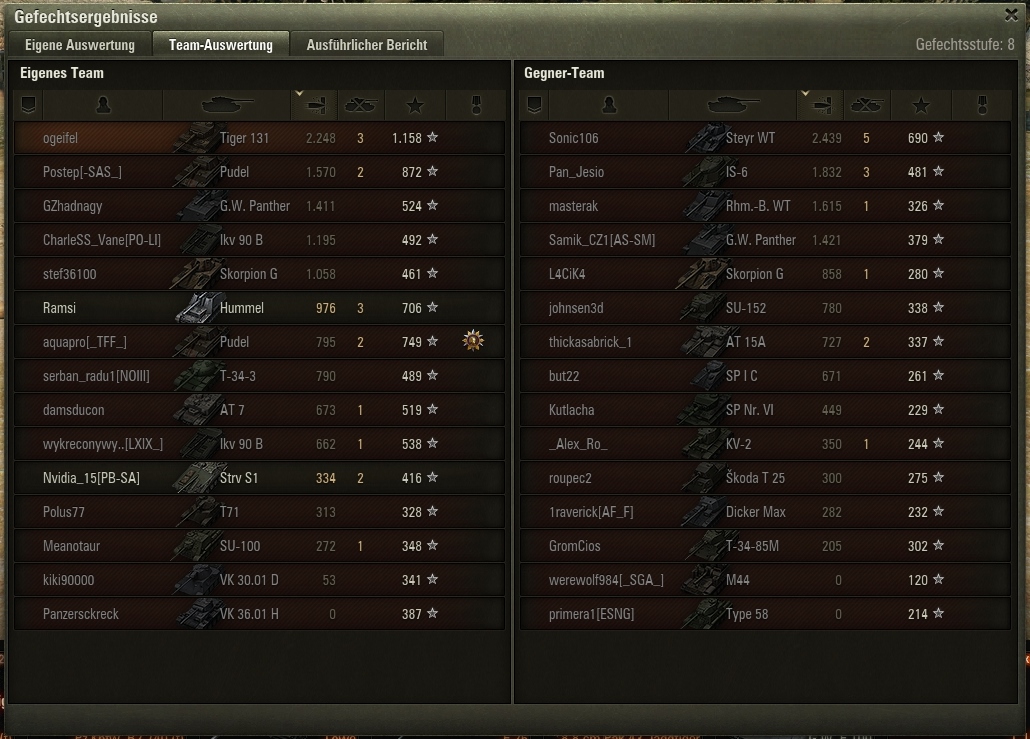
Task: Sort own team by platoon shield icon
Action: pos(28,105)
